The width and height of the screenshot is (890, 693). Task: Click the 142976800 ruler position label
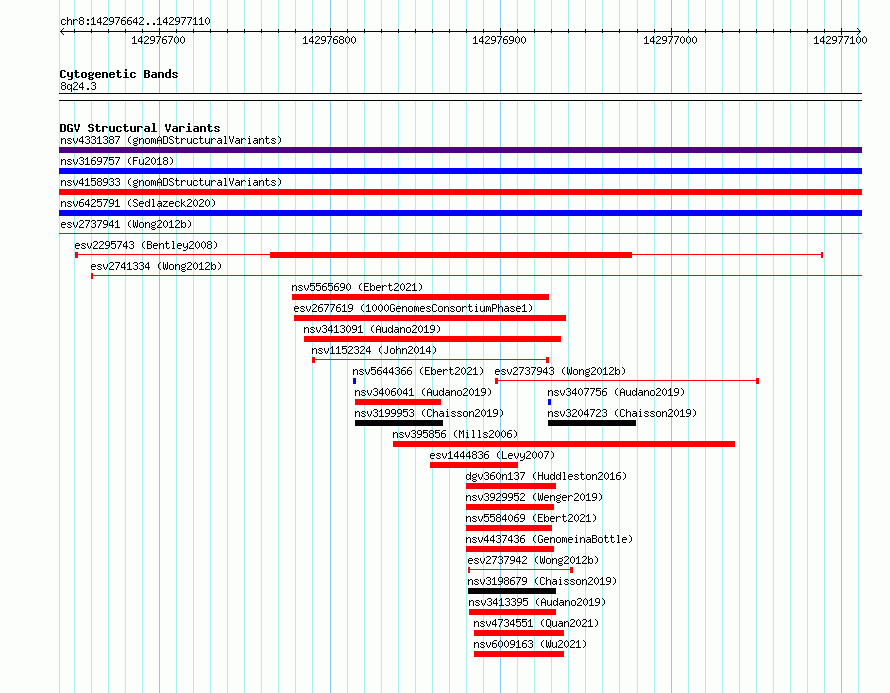click(329, 40)
